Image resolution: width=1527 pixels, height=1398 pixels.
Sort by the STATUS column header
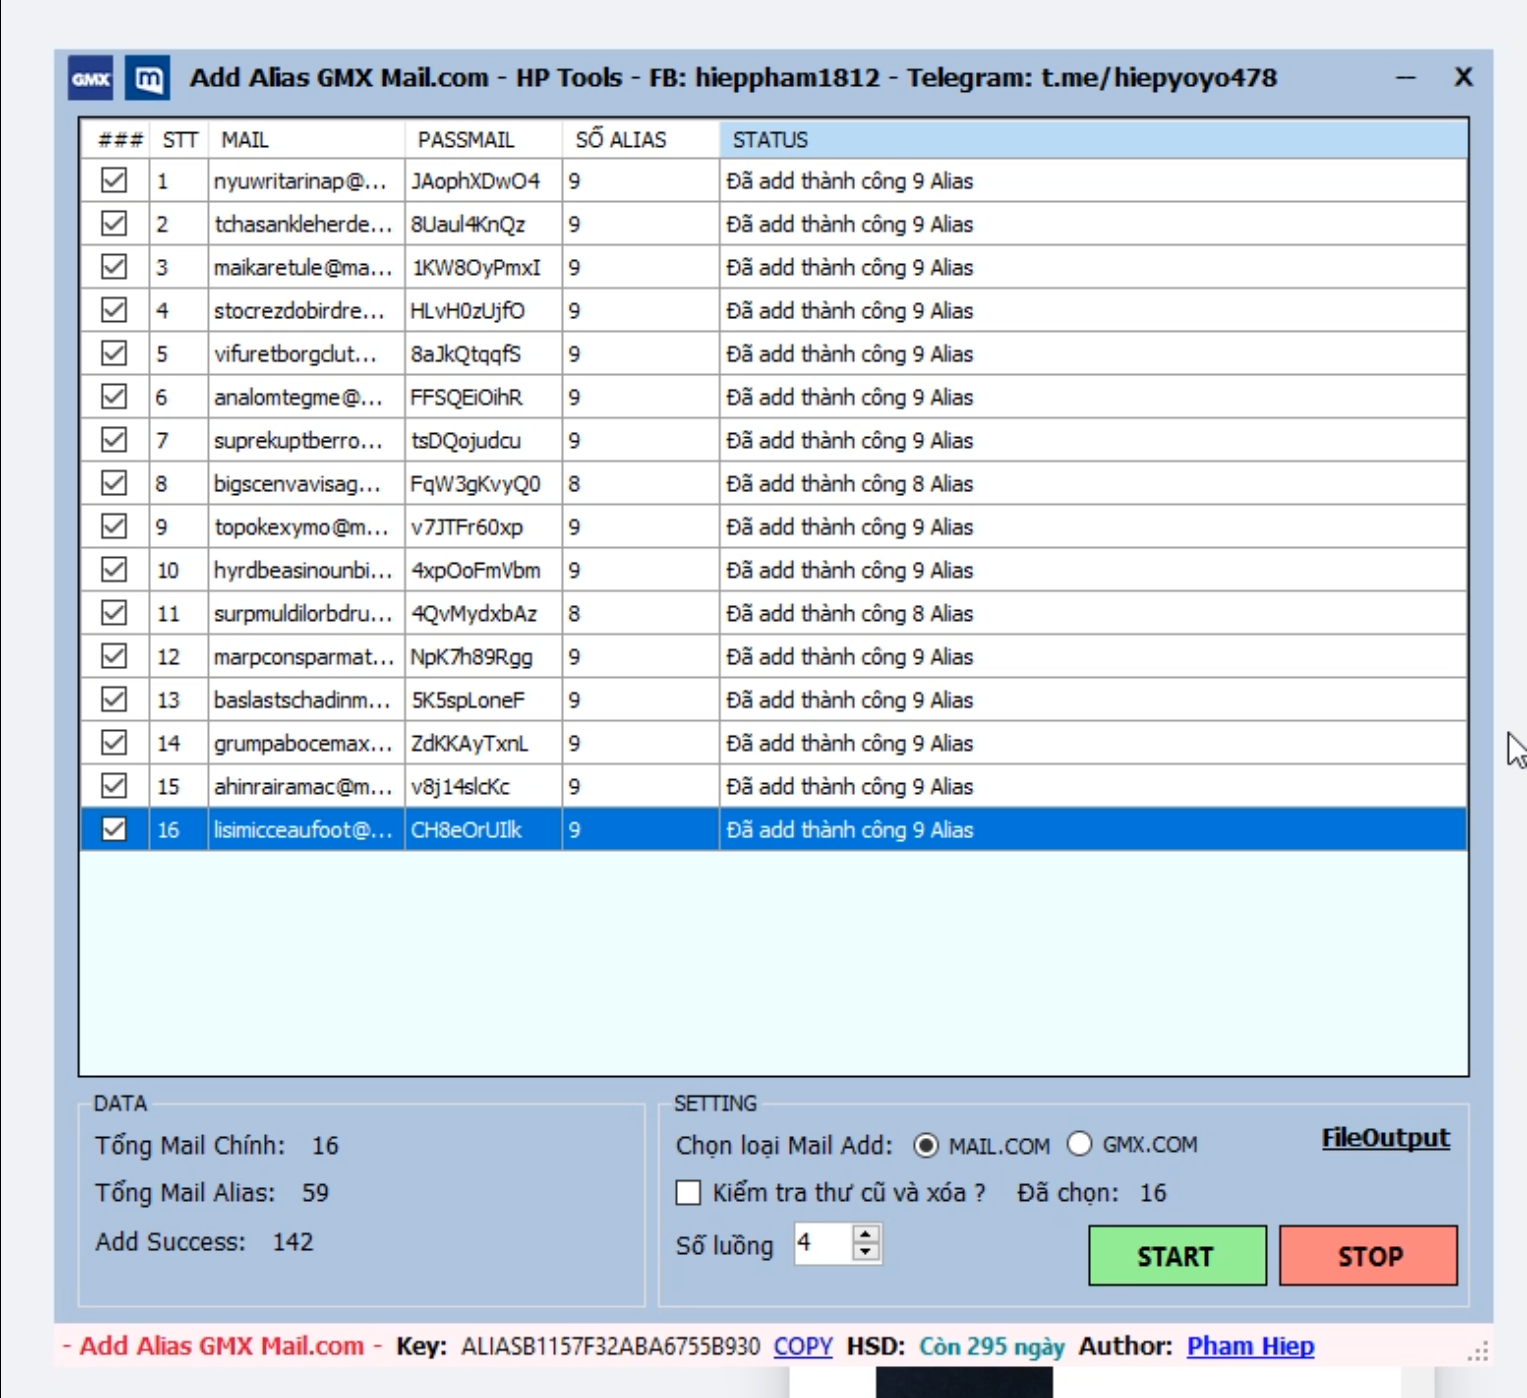(x=1092, y=140)
